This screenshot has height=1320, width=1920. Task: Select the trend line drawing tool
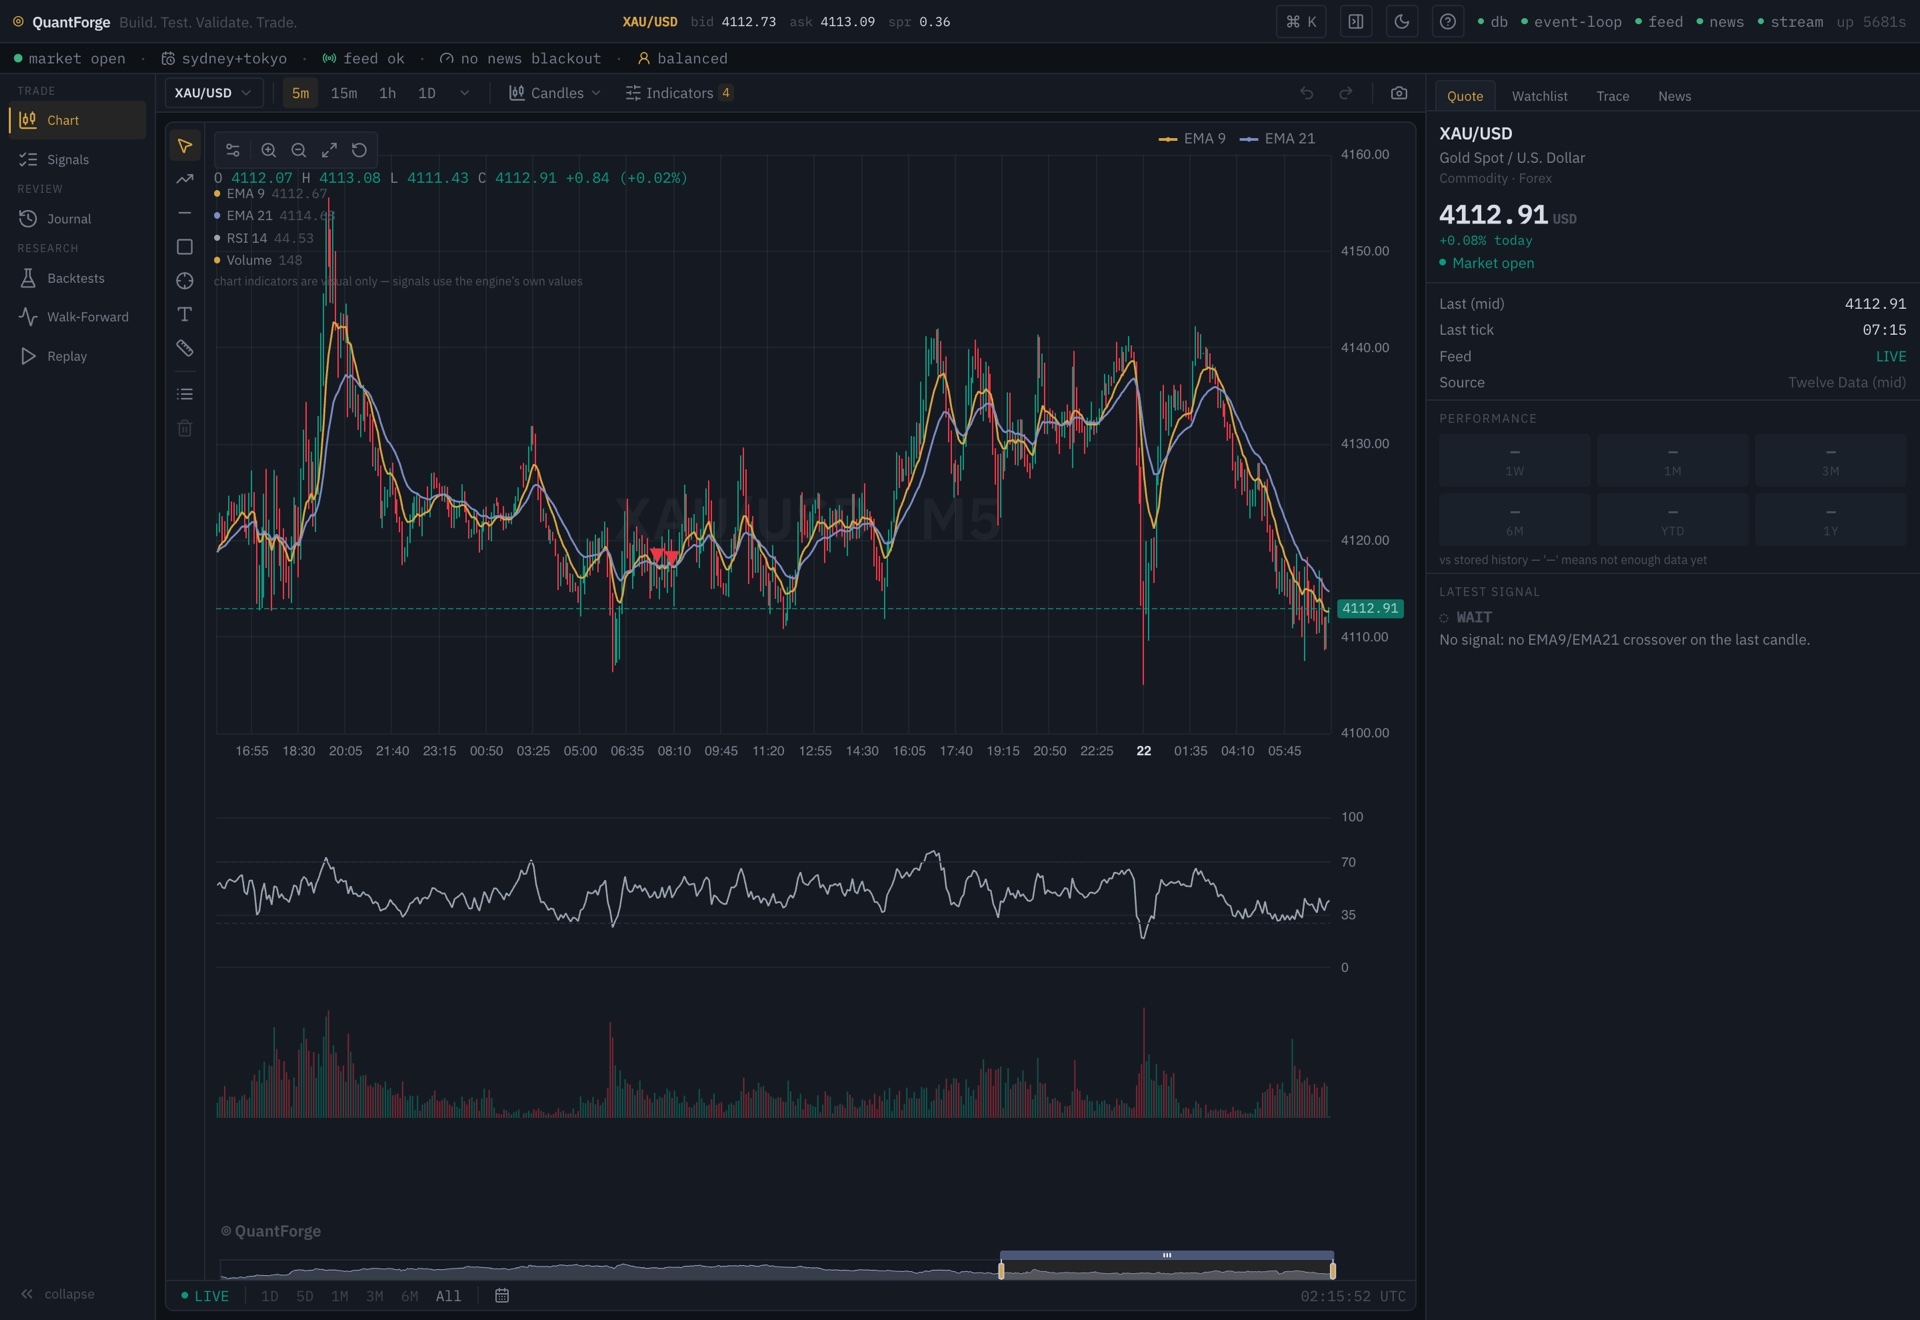pos(185,179)
